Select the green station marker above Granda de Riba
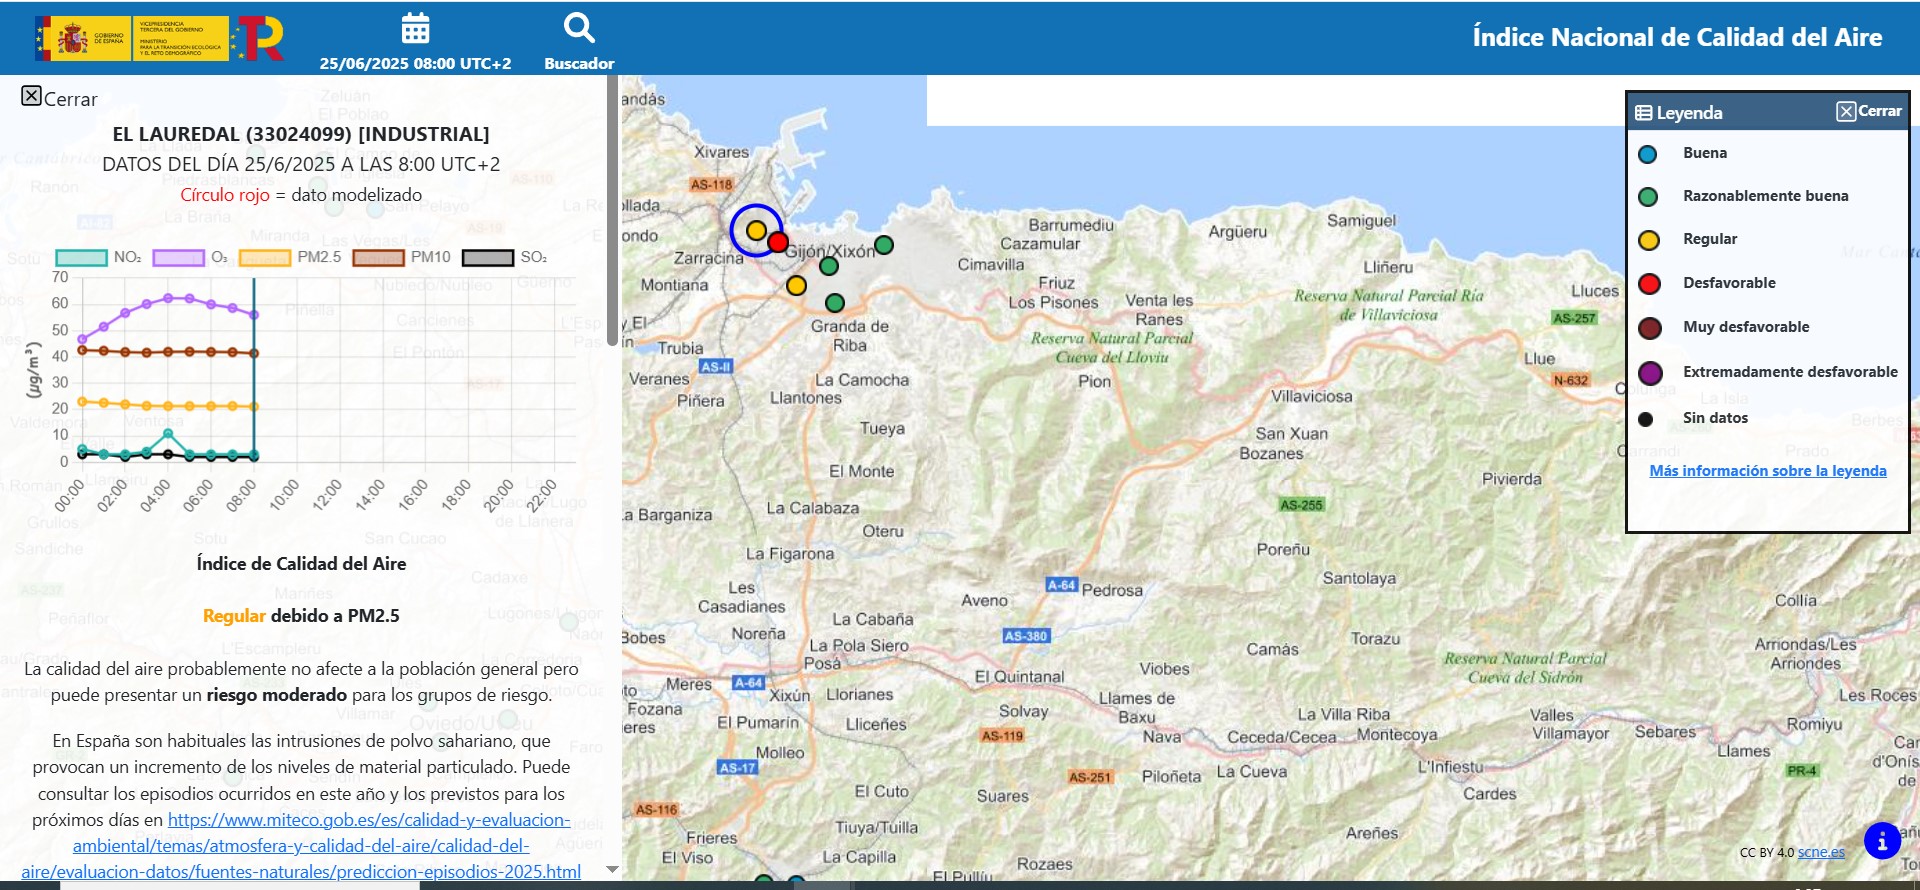Screen dimensions: 1920x890 835,302
